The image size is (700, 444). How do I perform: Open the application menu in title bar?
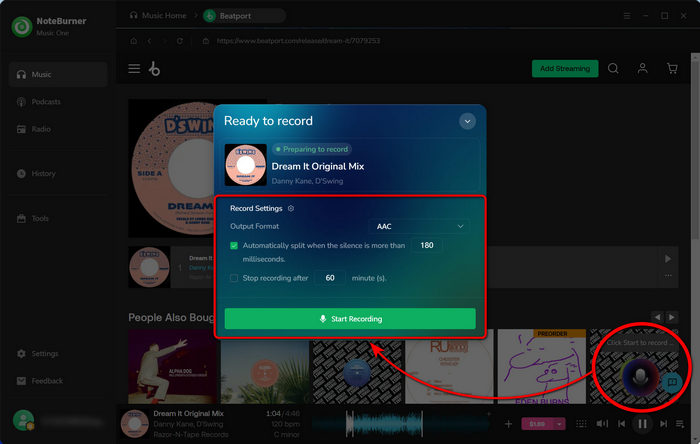pos(627,16)
